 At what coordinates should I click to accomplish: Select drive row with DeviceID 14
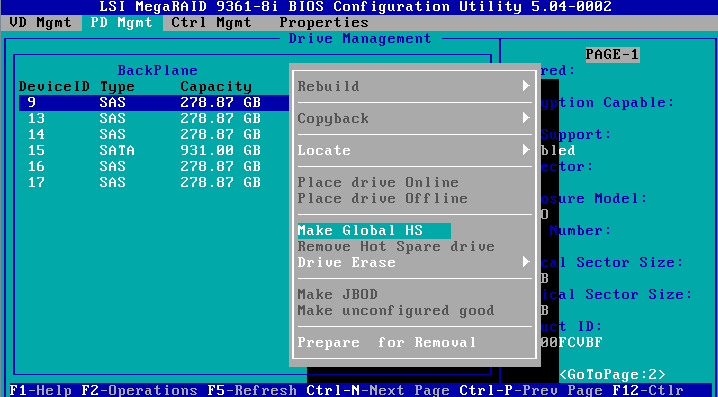(x=154, y=134)
